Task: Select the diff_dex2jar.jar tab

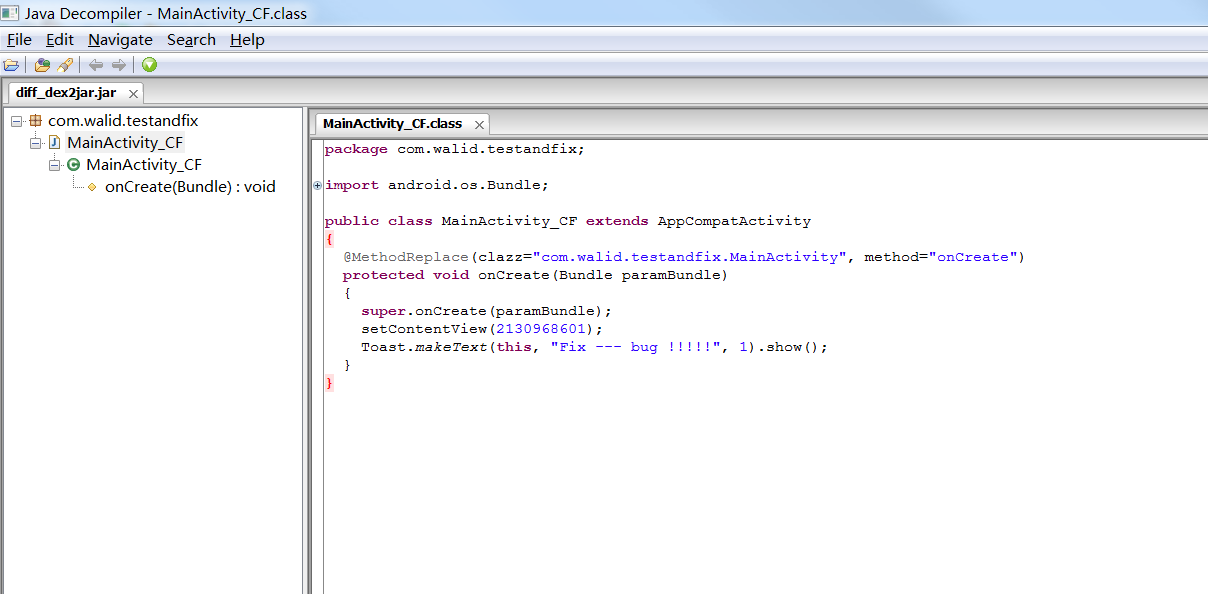Action: click(x=66, y=93)
